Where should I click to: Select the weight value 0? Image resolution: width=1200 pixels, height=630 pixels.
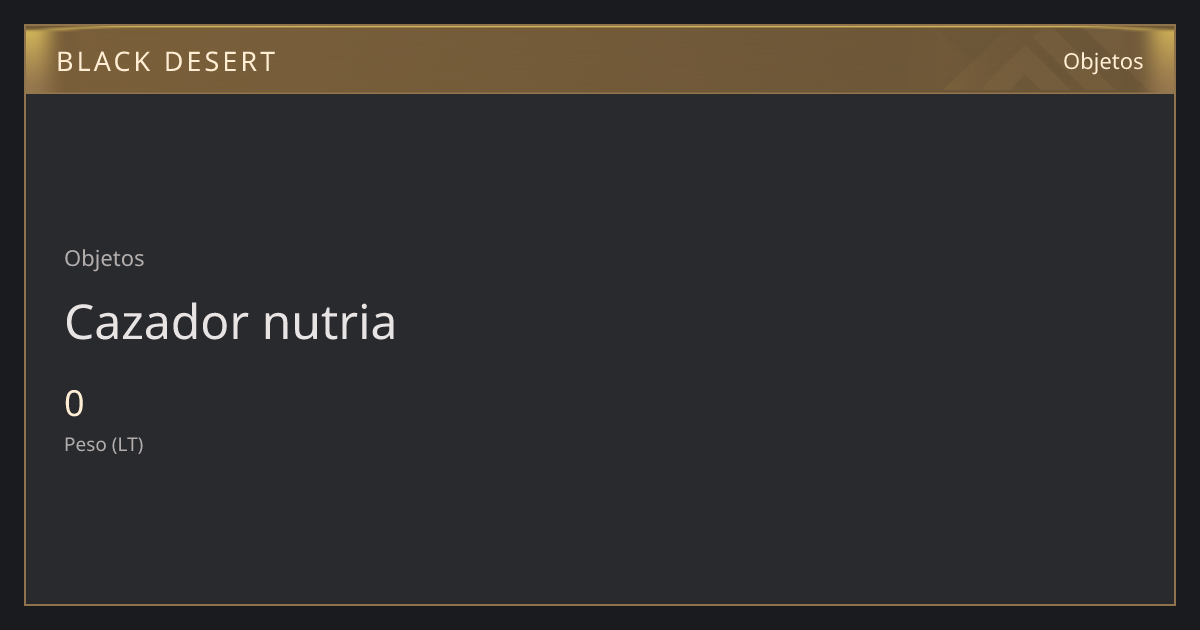tap(74, 404)
